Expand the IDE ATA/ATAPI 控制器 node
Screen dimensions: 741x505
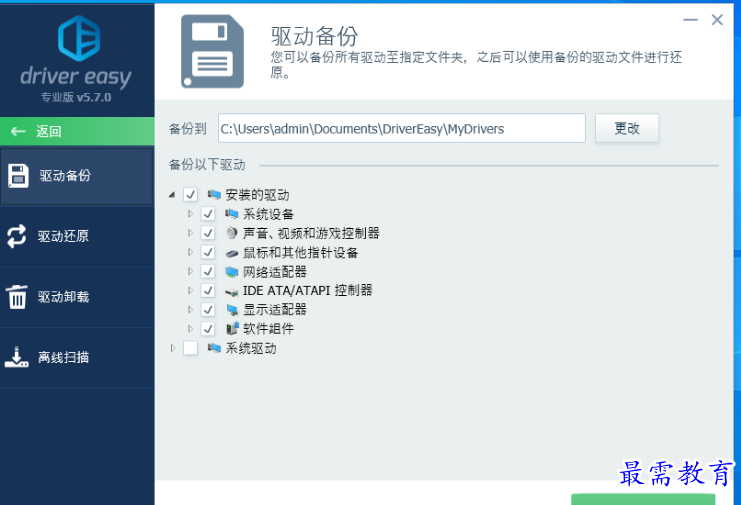pyautogui.click(x=190, y=290)
